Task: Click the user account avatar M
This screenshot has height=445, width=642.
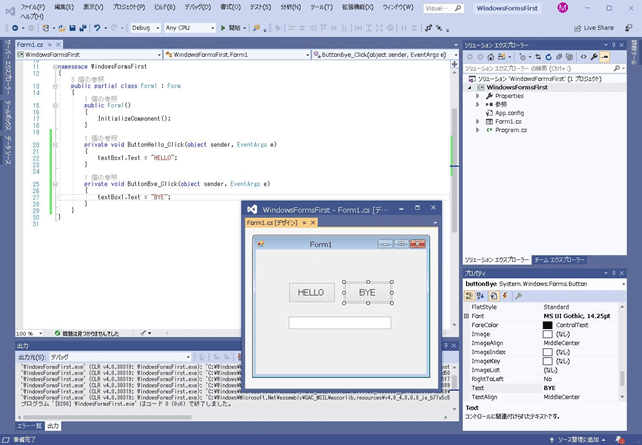Action: (563, 8)
